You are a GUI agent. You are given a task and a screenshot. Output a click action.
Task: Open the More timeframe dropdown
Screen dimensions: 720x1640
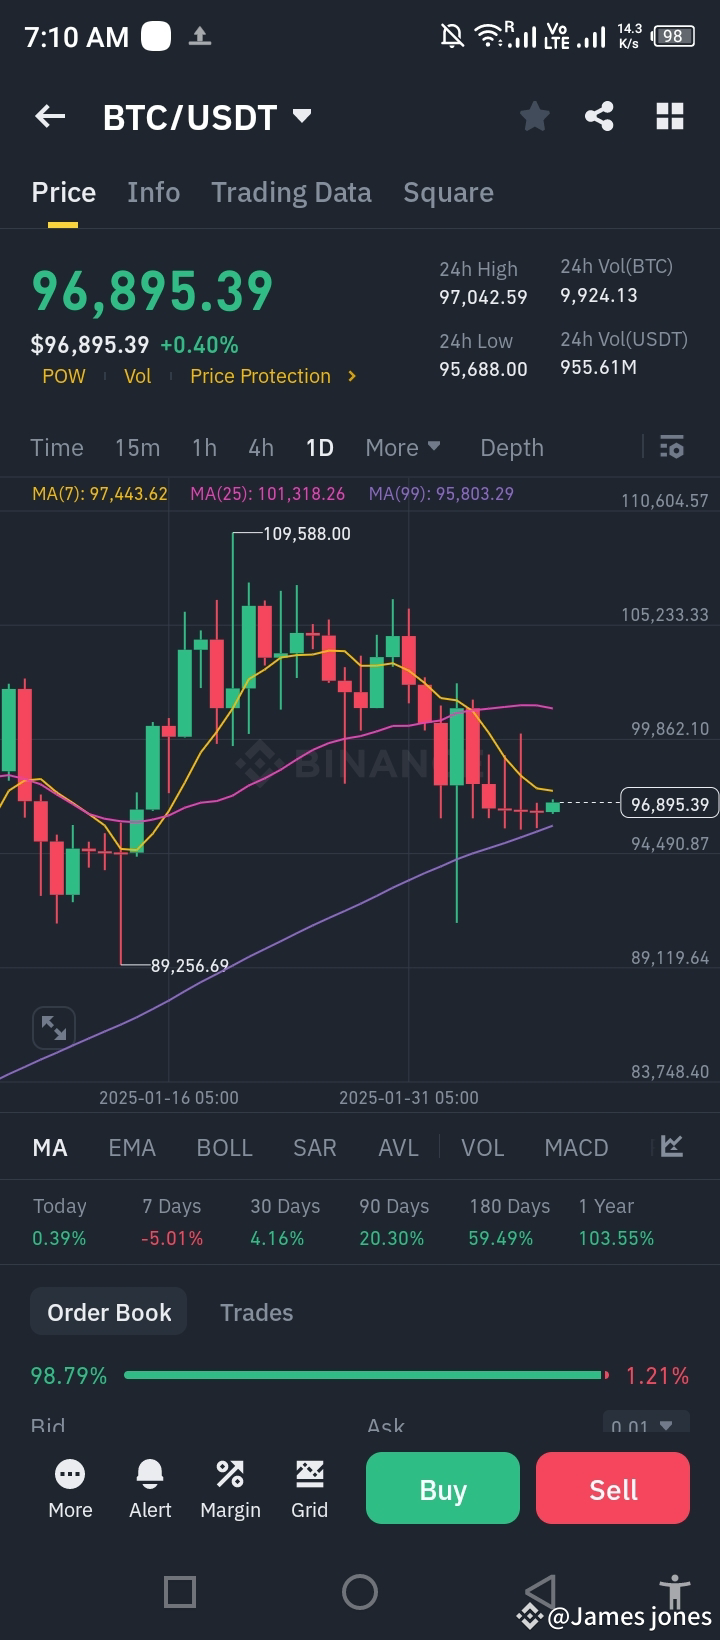(402, 447)
